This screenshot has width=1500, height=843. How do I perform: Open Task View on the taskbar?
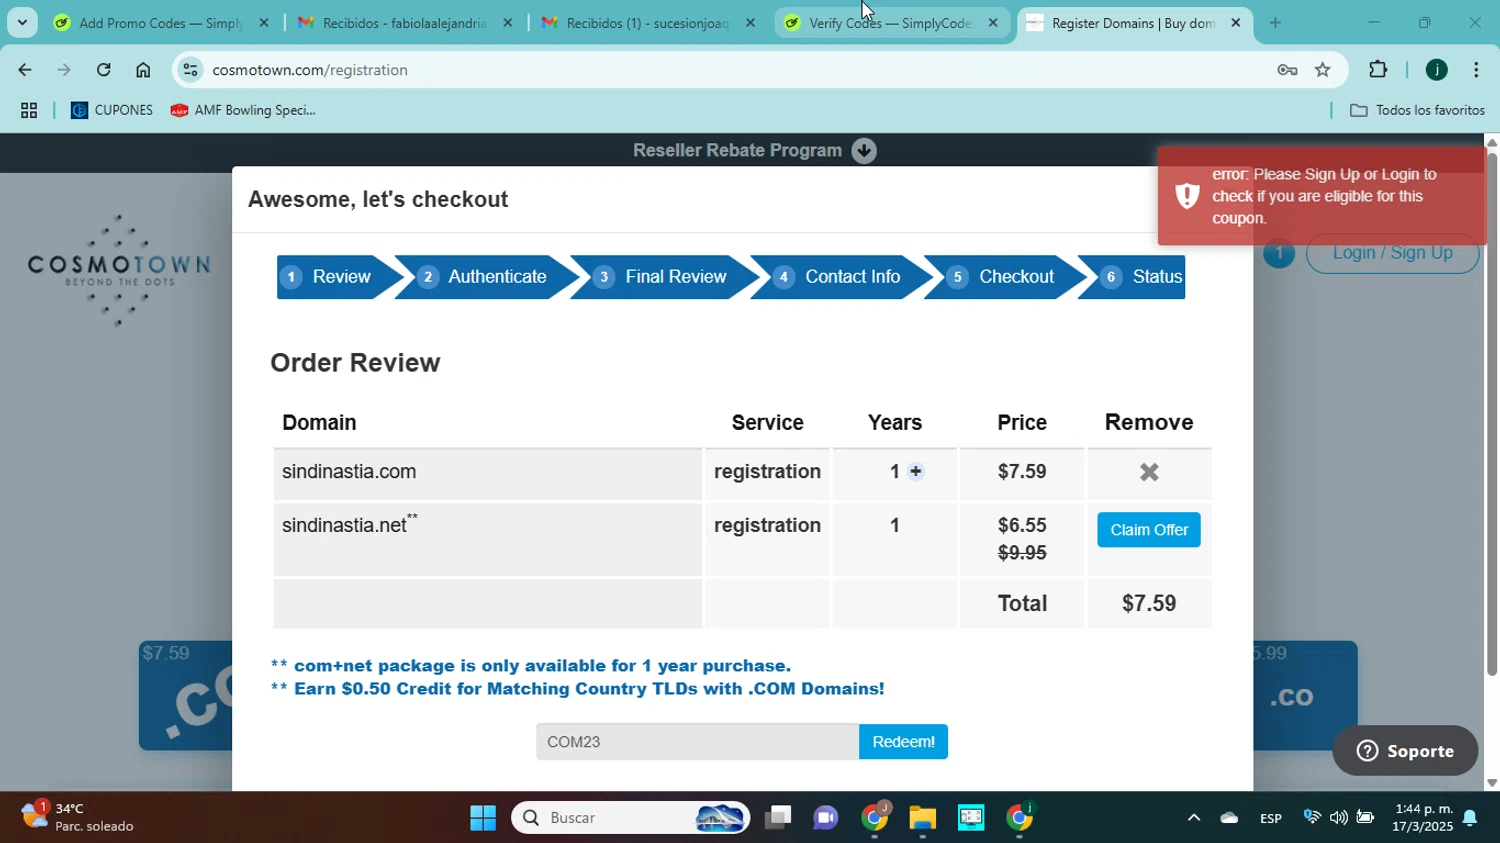tap(777, 818)
